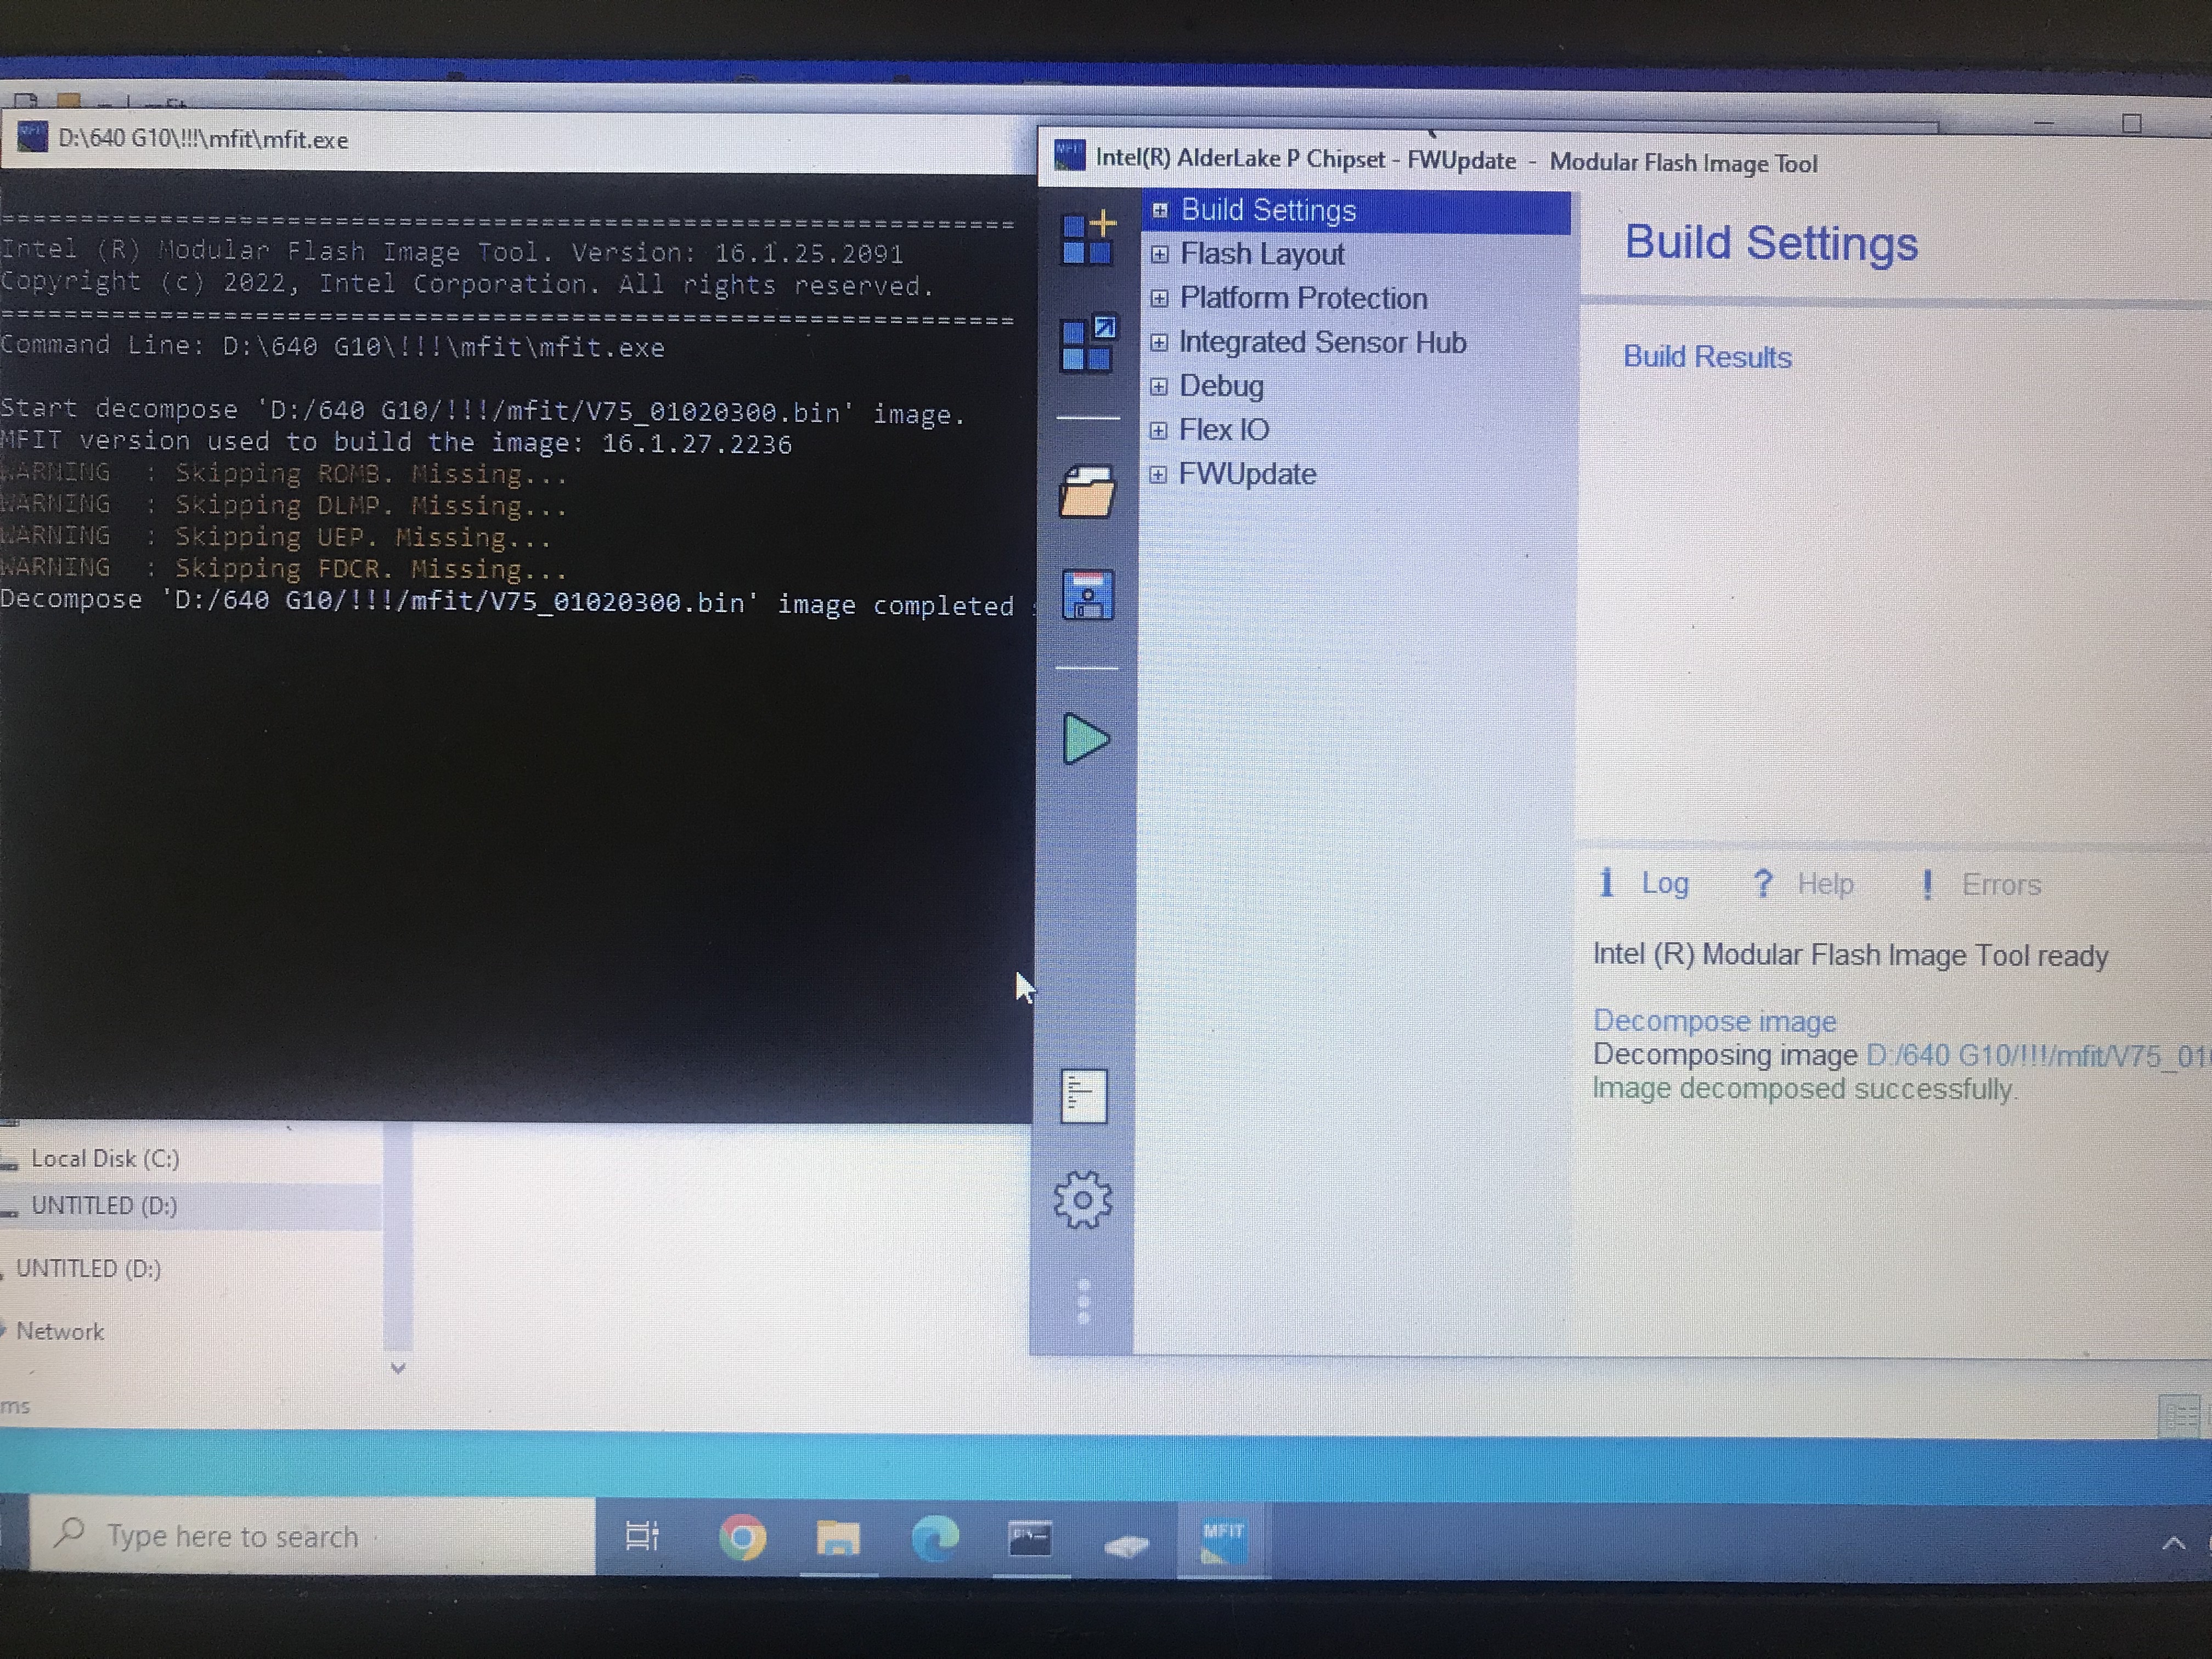Click the log document icon in sidebar
Viewport: 2212px width, 1659px height.
(x=1084, y=1096)
